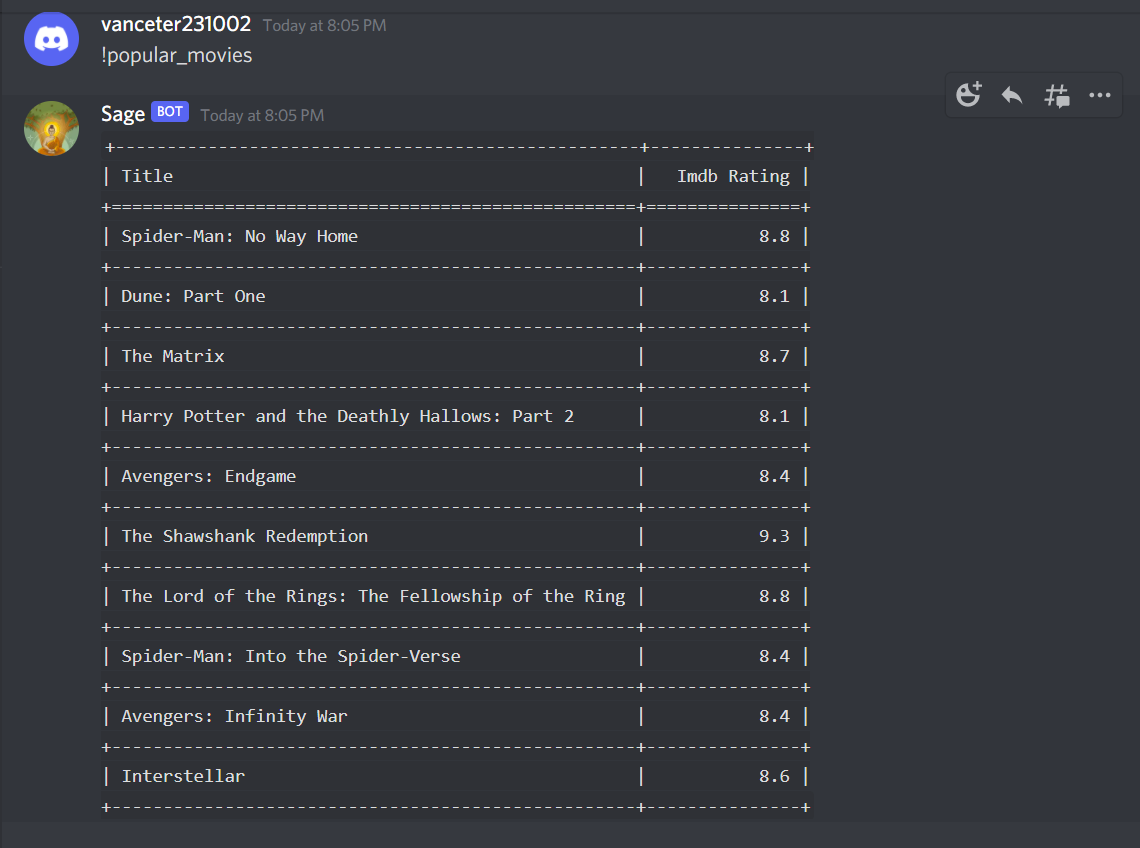Screen dimensions: 1140x848
Task: Click Spider-Man: Into the Spider-Verse title
Action: 291,657
